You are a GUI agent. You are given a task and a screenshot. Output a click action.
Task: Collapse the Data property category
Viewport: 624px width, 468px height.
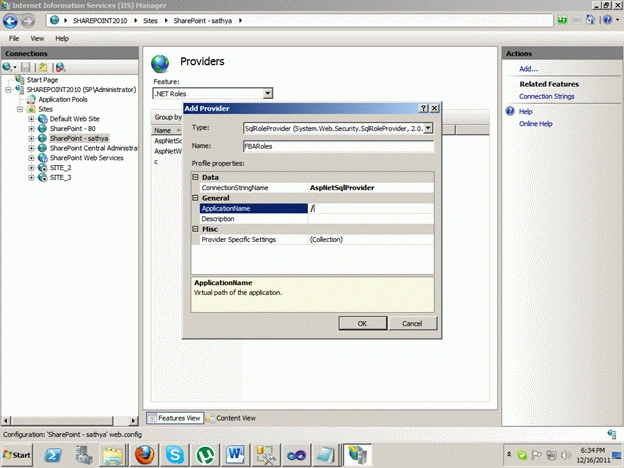[195, 177]
